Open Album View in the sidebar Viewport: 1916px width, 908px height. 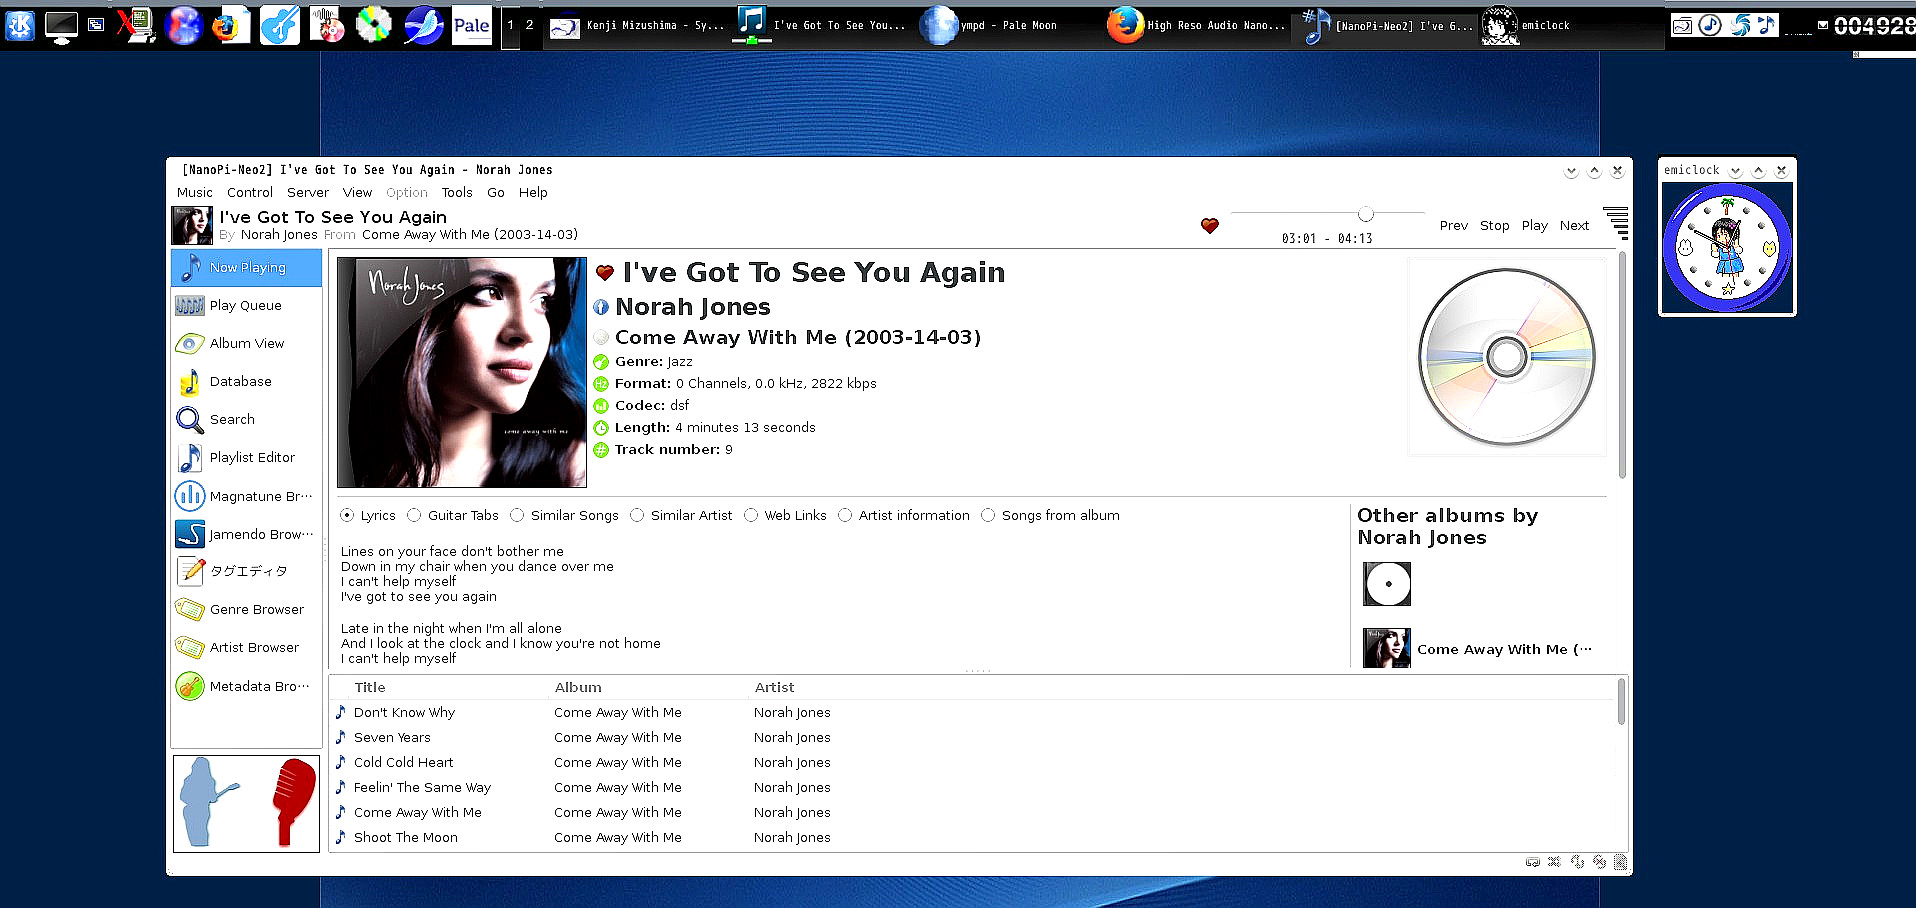(x=190, y=344)
